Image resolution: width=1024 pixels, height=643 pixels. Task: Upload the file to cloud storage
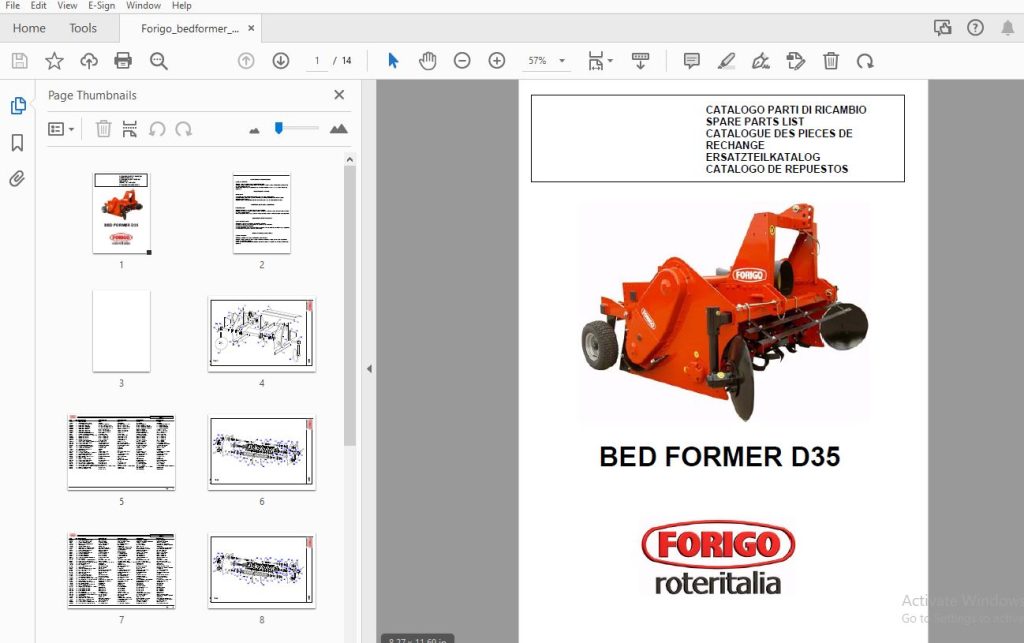[x=89, y=61]
